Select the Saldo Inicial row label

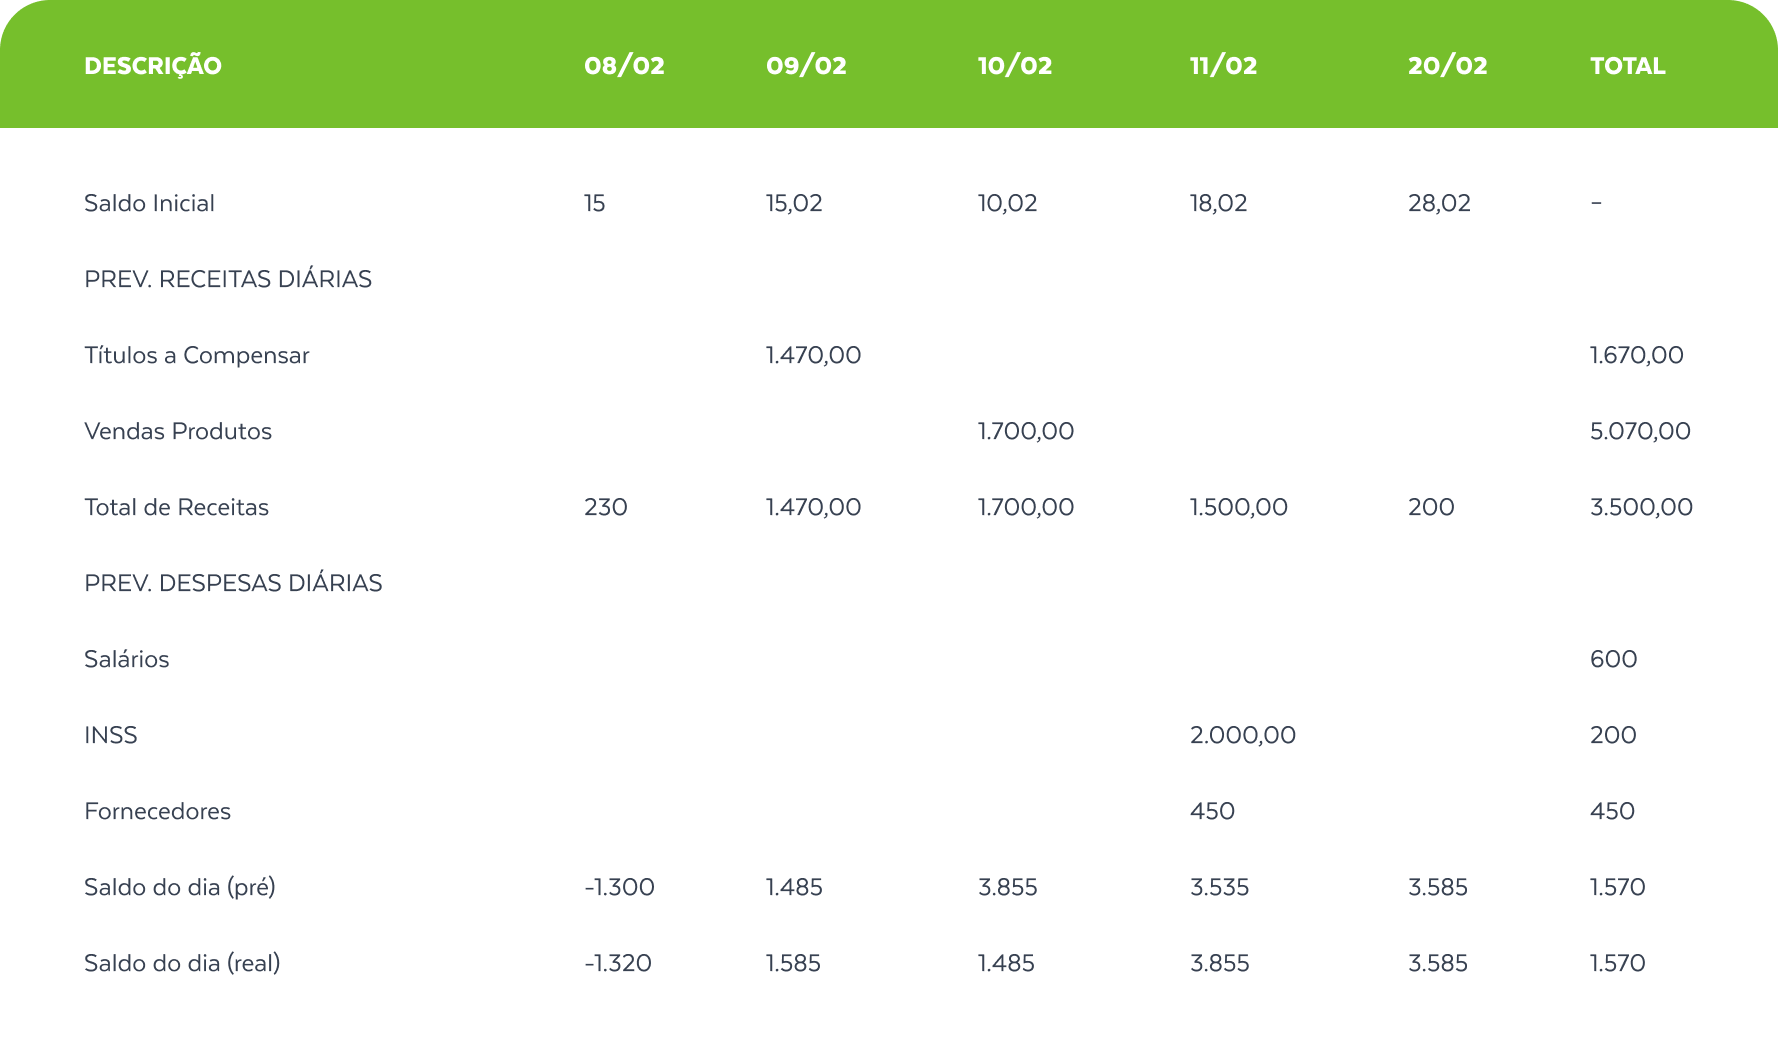(149, 203)
